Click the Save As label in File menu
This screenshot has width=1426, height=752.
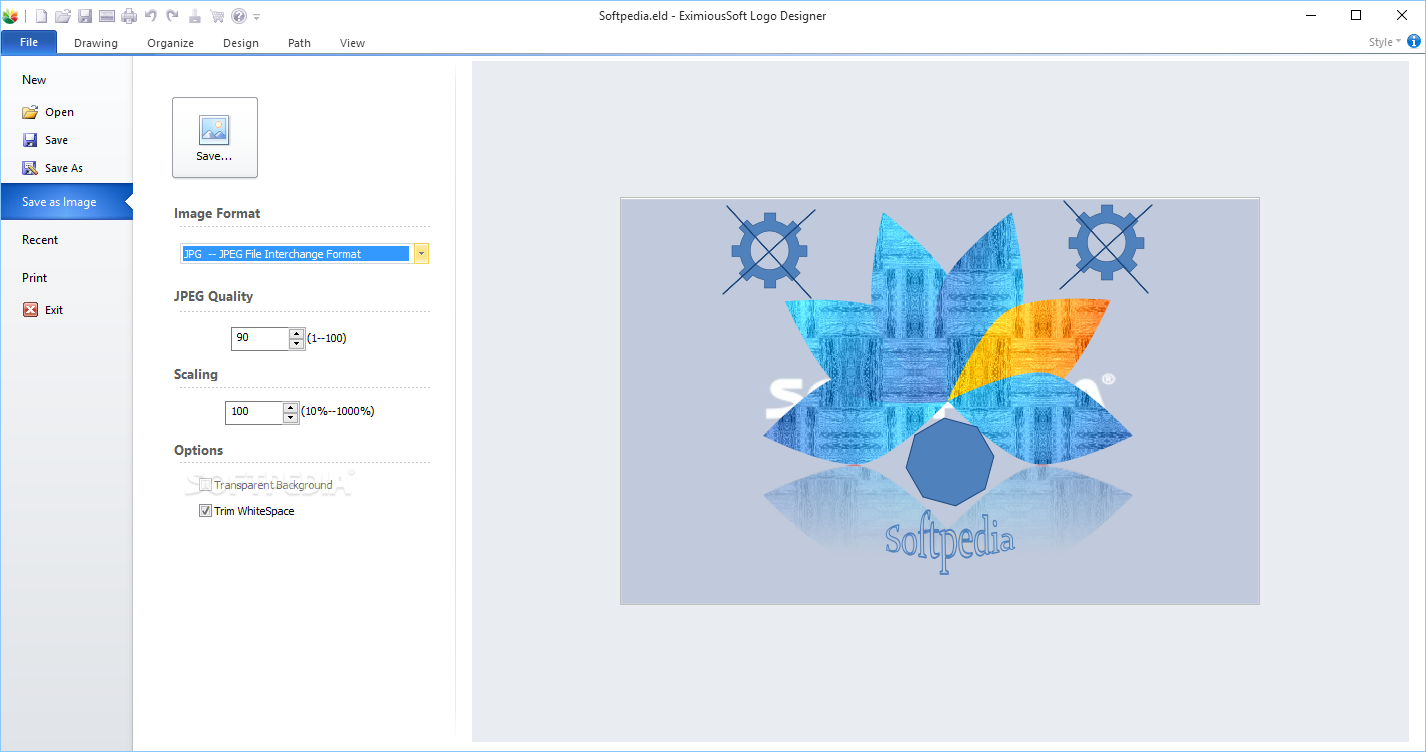[64, 169]
